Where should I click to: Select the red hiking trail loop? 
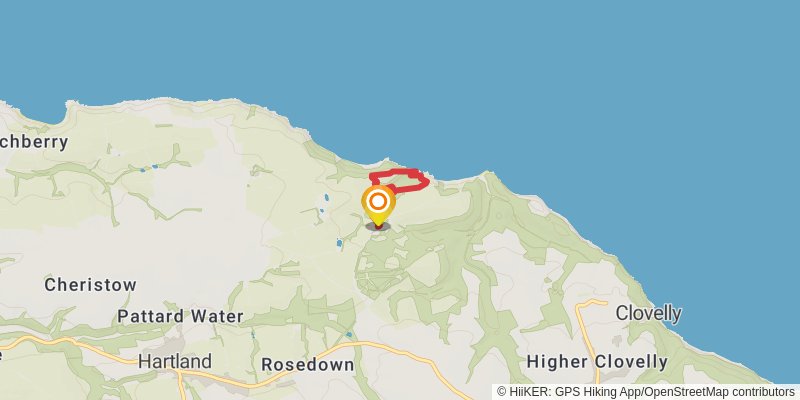tap(399, 181)
